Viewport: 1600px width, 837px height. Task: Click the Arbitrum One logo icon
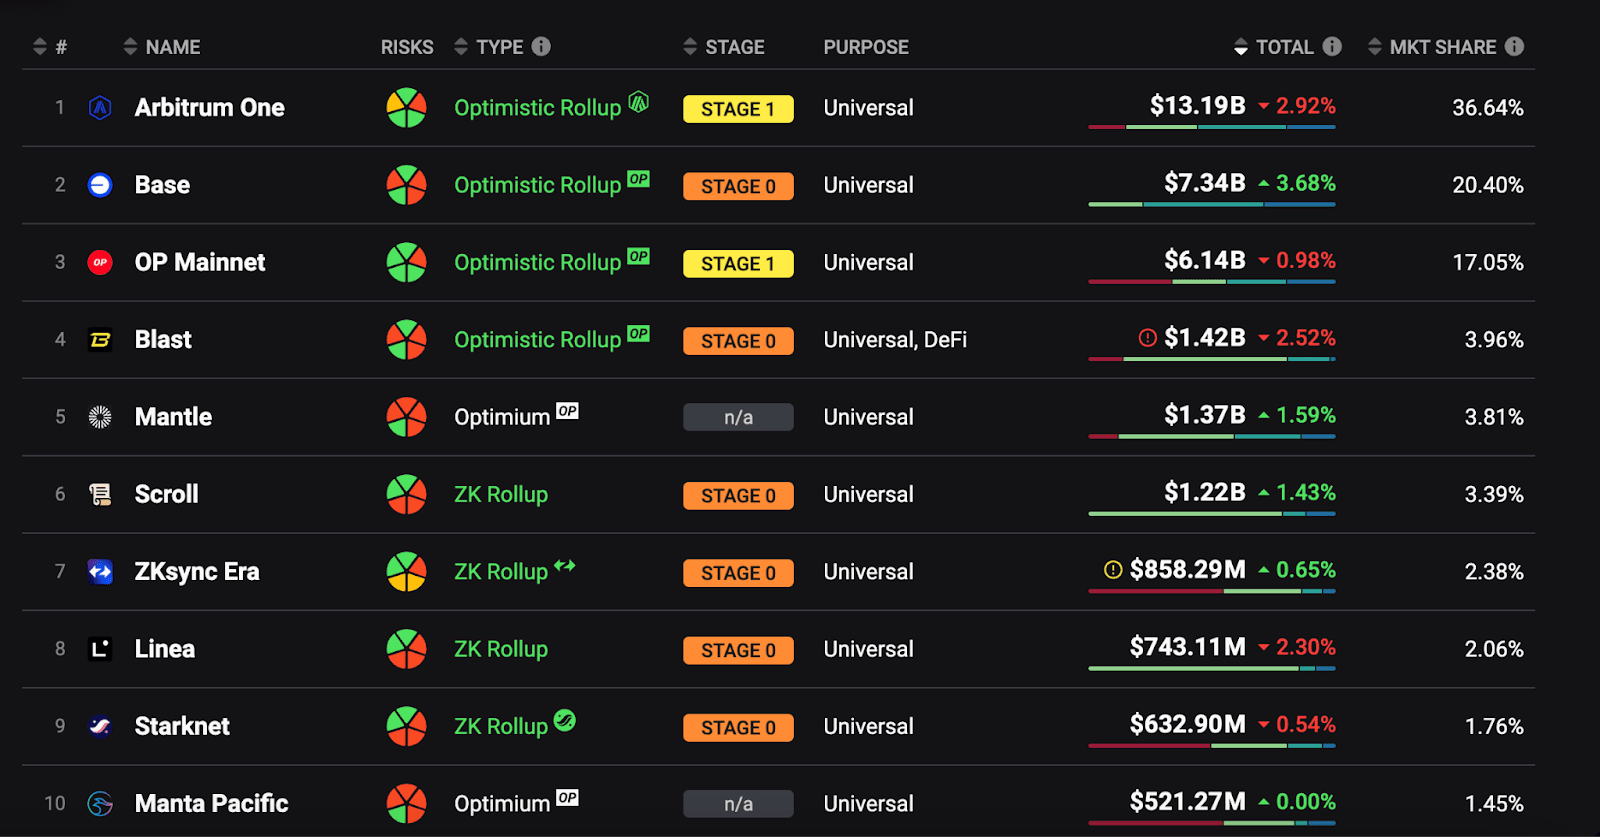tap(100, 108)
